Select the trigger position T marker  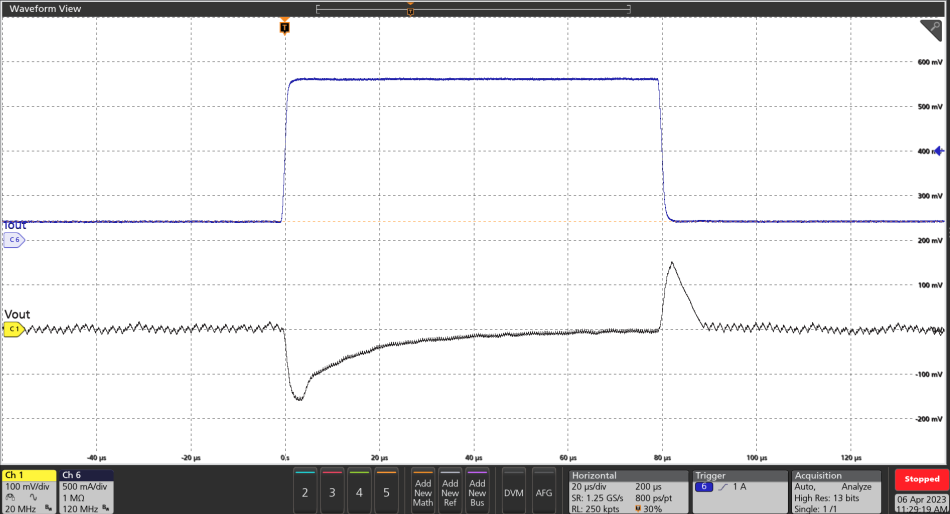click(x=284, y=28)
